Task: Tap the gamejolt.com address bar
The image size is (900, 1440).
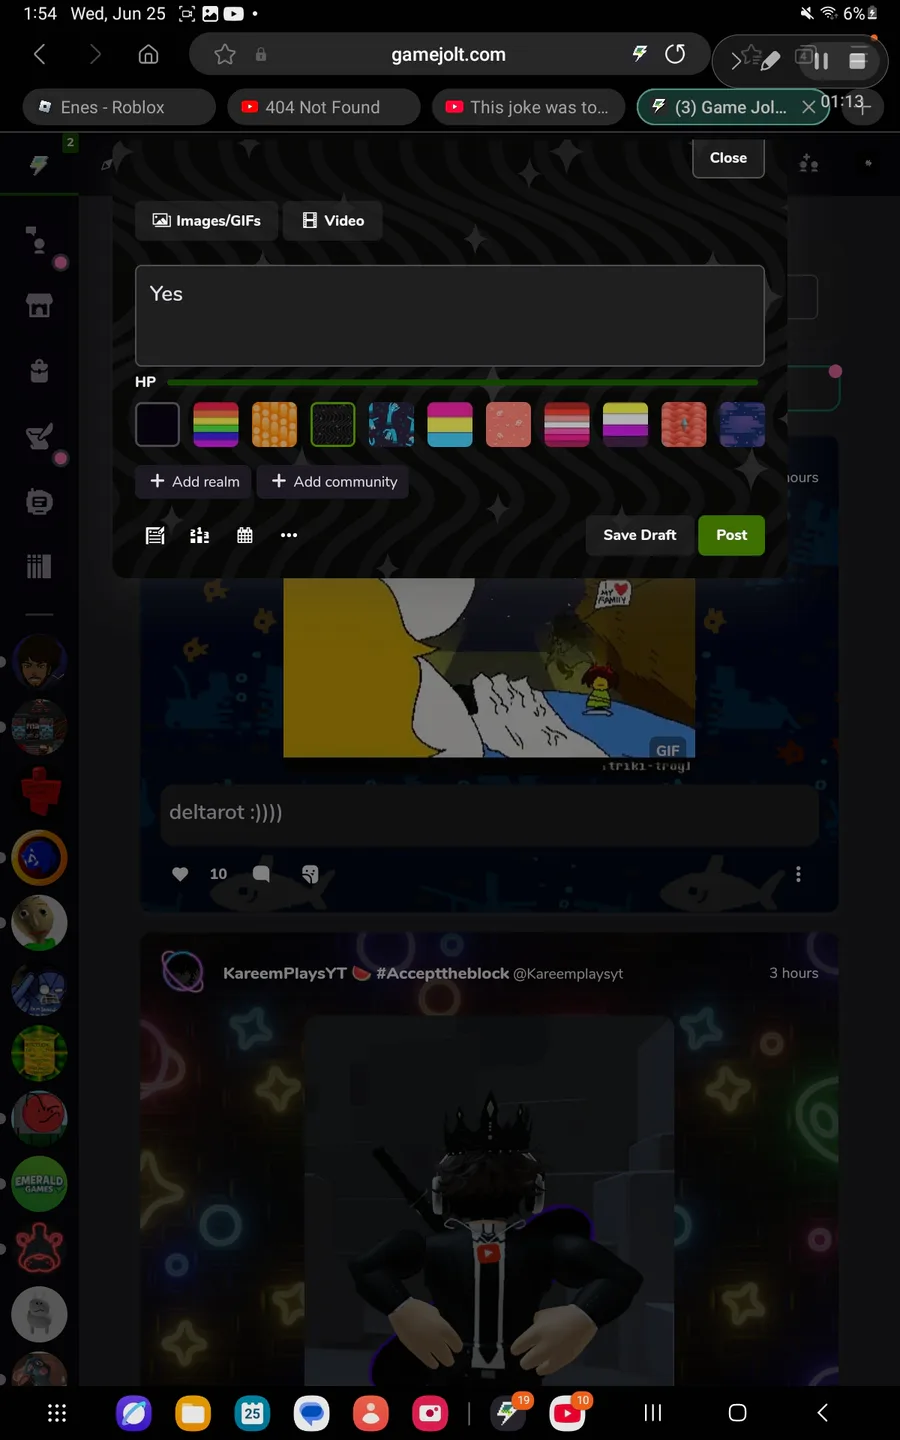Action: click(x=449, y=54)
